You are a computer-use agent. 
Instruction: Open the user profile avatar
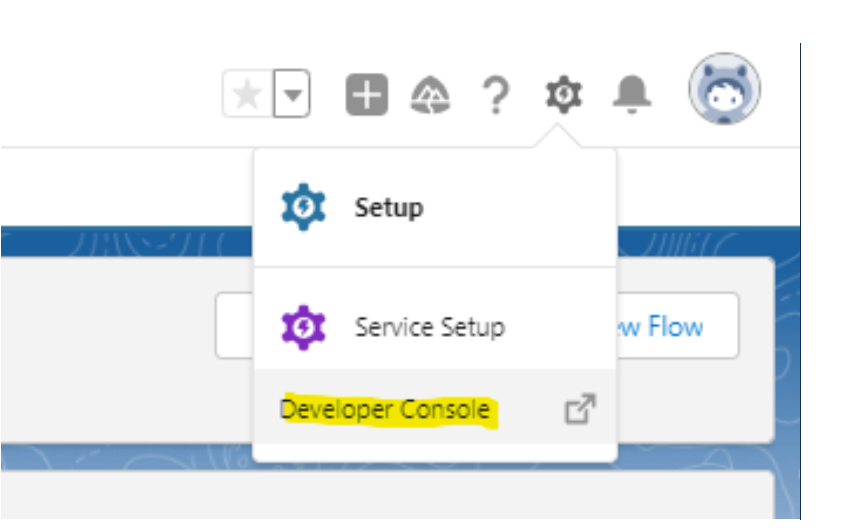click(x=724, y=90)
